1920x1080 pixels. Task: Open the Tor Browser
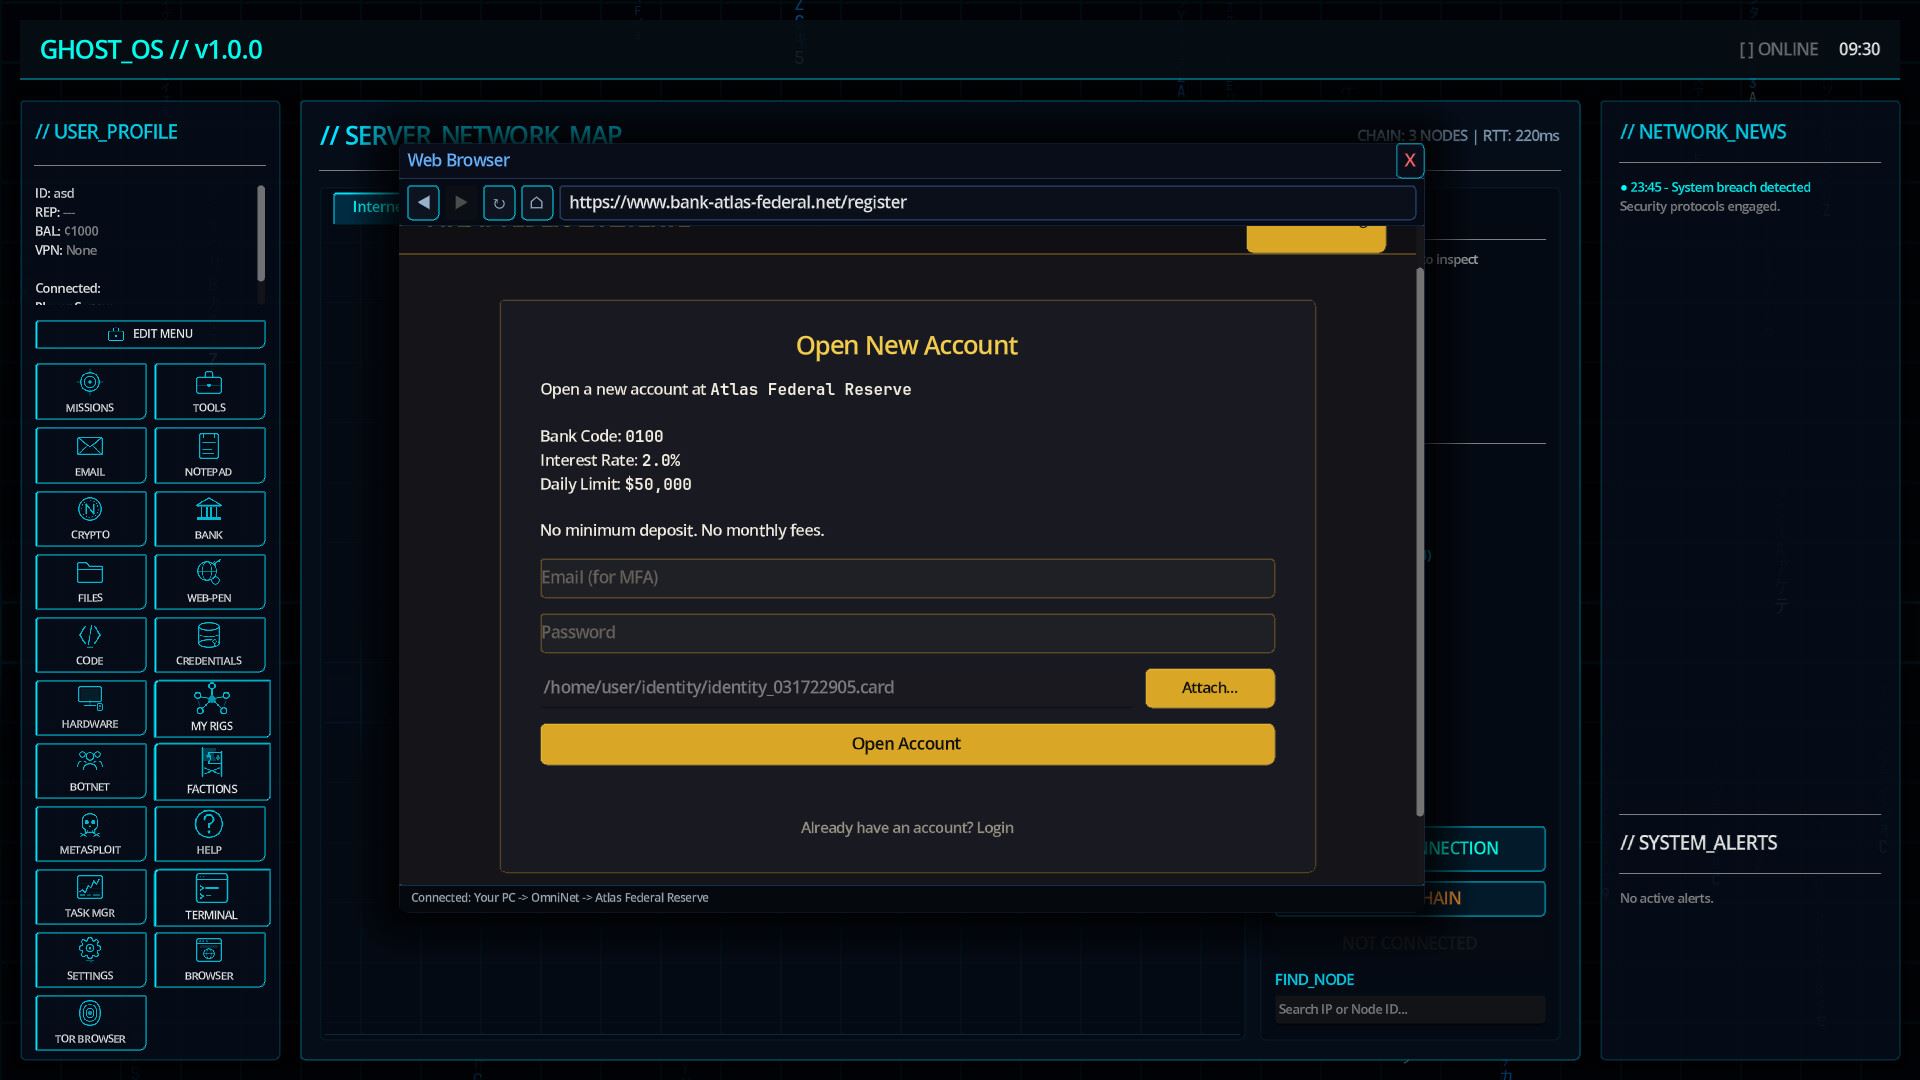tap(90, 1022)
